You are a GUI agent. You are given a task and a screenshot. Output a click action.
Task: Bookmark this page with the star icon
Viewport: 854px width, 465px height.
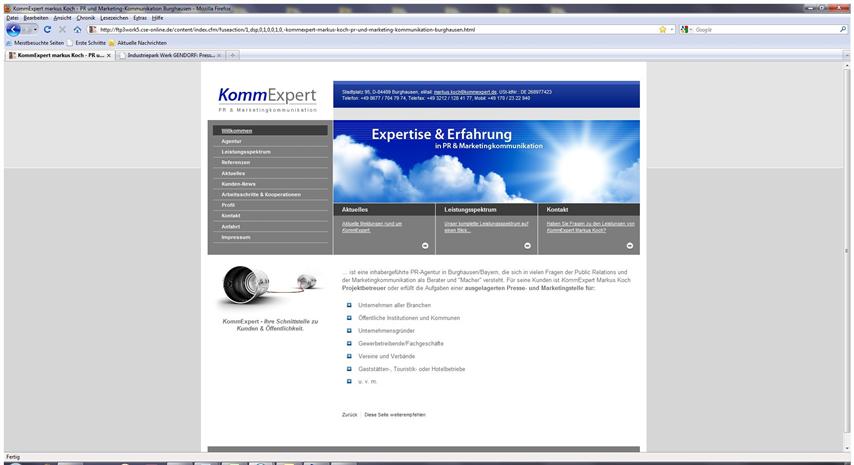tap(662, 29)
